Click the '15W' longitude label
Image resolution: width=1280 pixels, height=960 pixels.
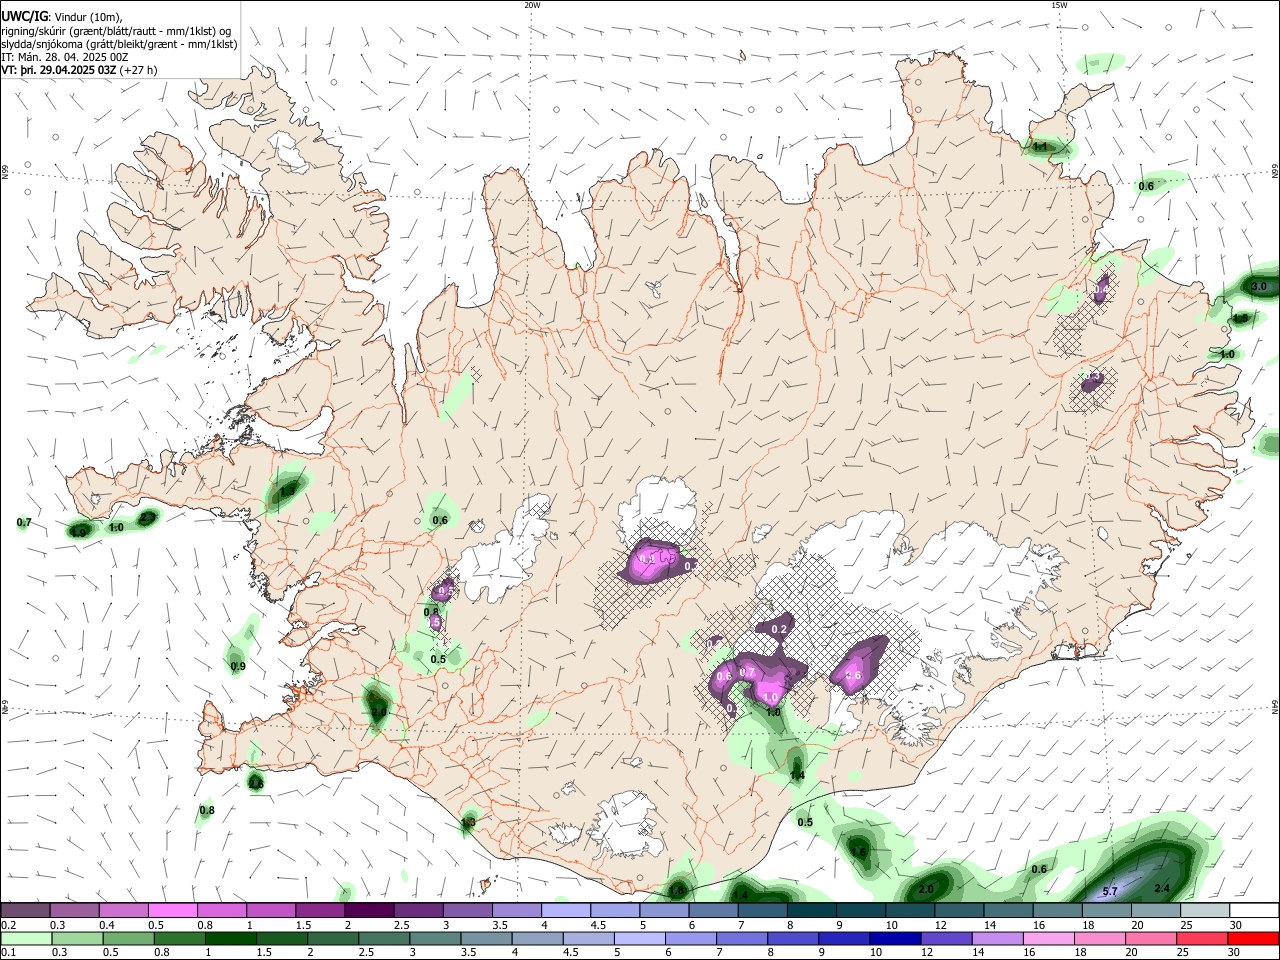click(x=1059, y=5)
